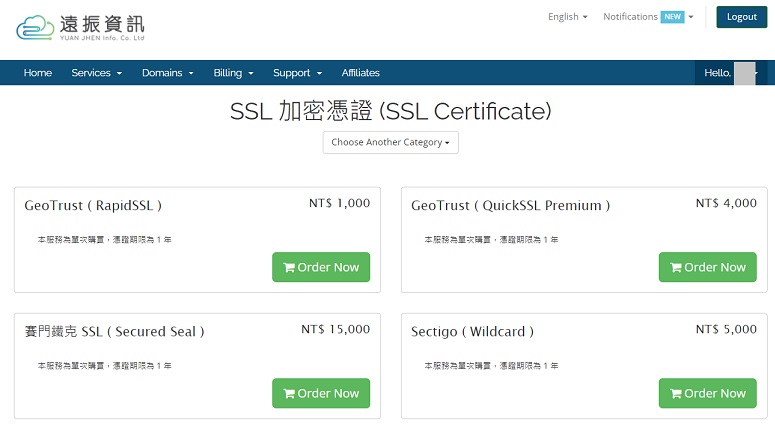The height and width of the screenshot is (428, 775).
Task: Open the Hello user account menu
Action: click(731, 73)
